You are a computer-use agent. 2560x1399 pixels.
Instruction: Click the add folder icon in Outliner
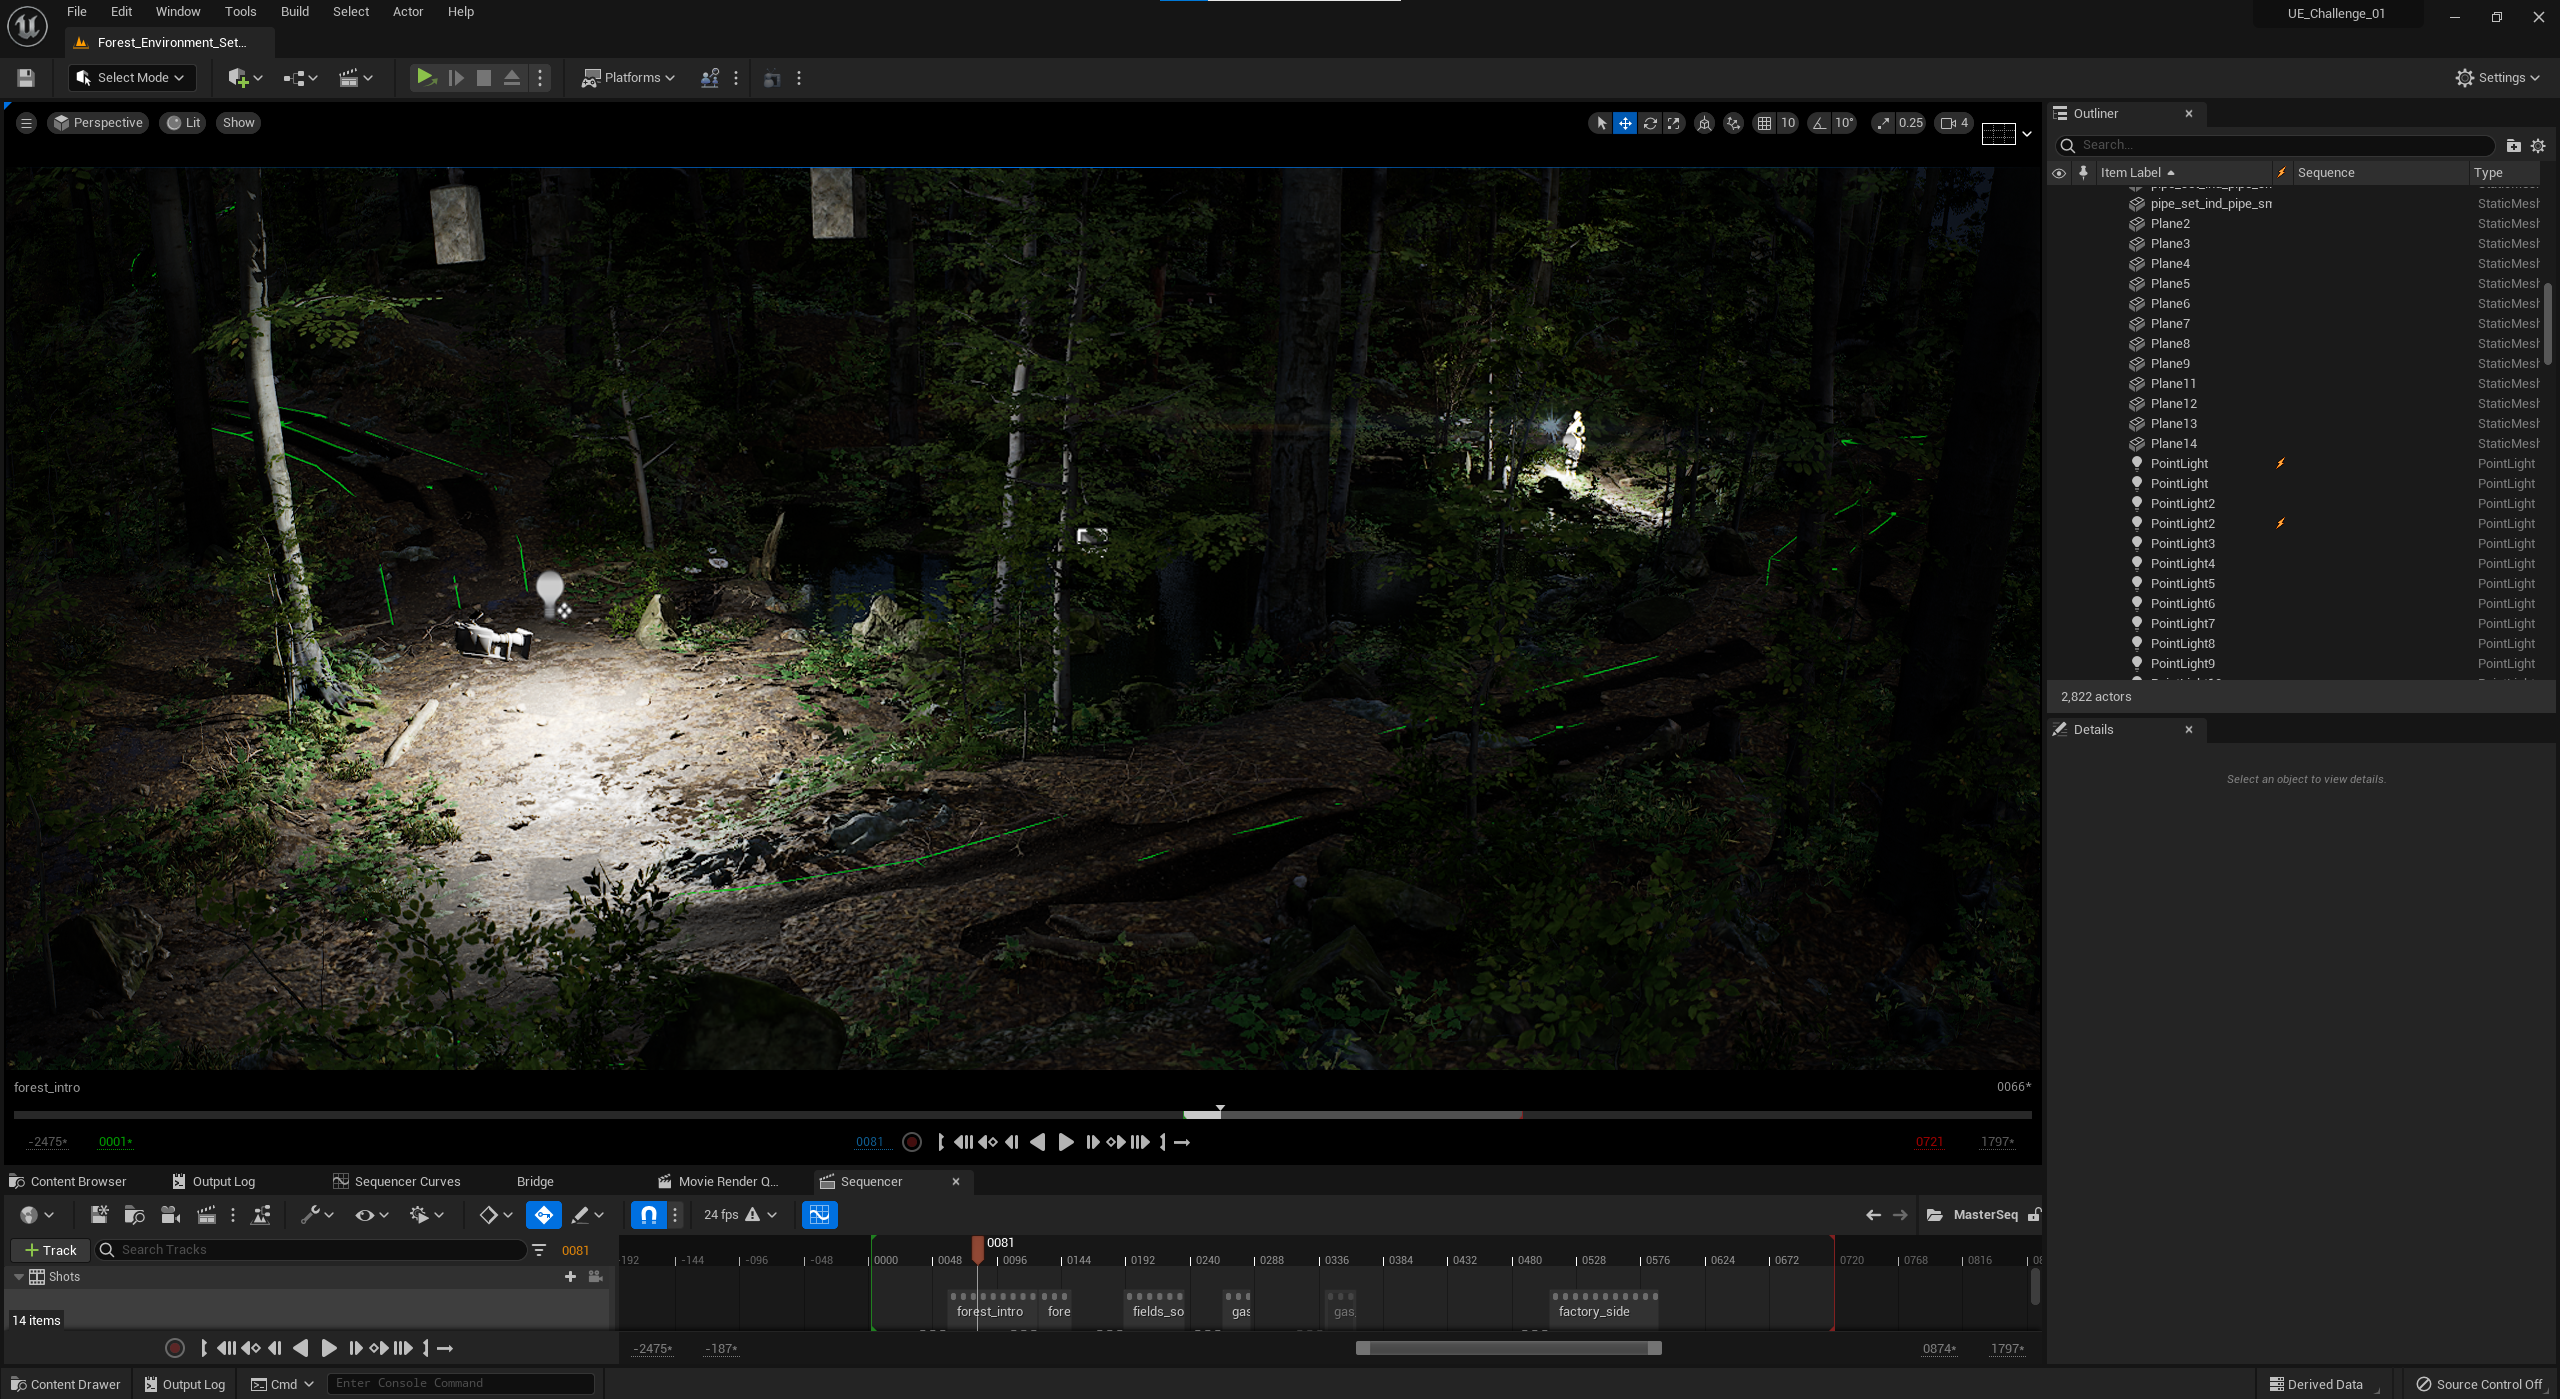point(2514,146)
